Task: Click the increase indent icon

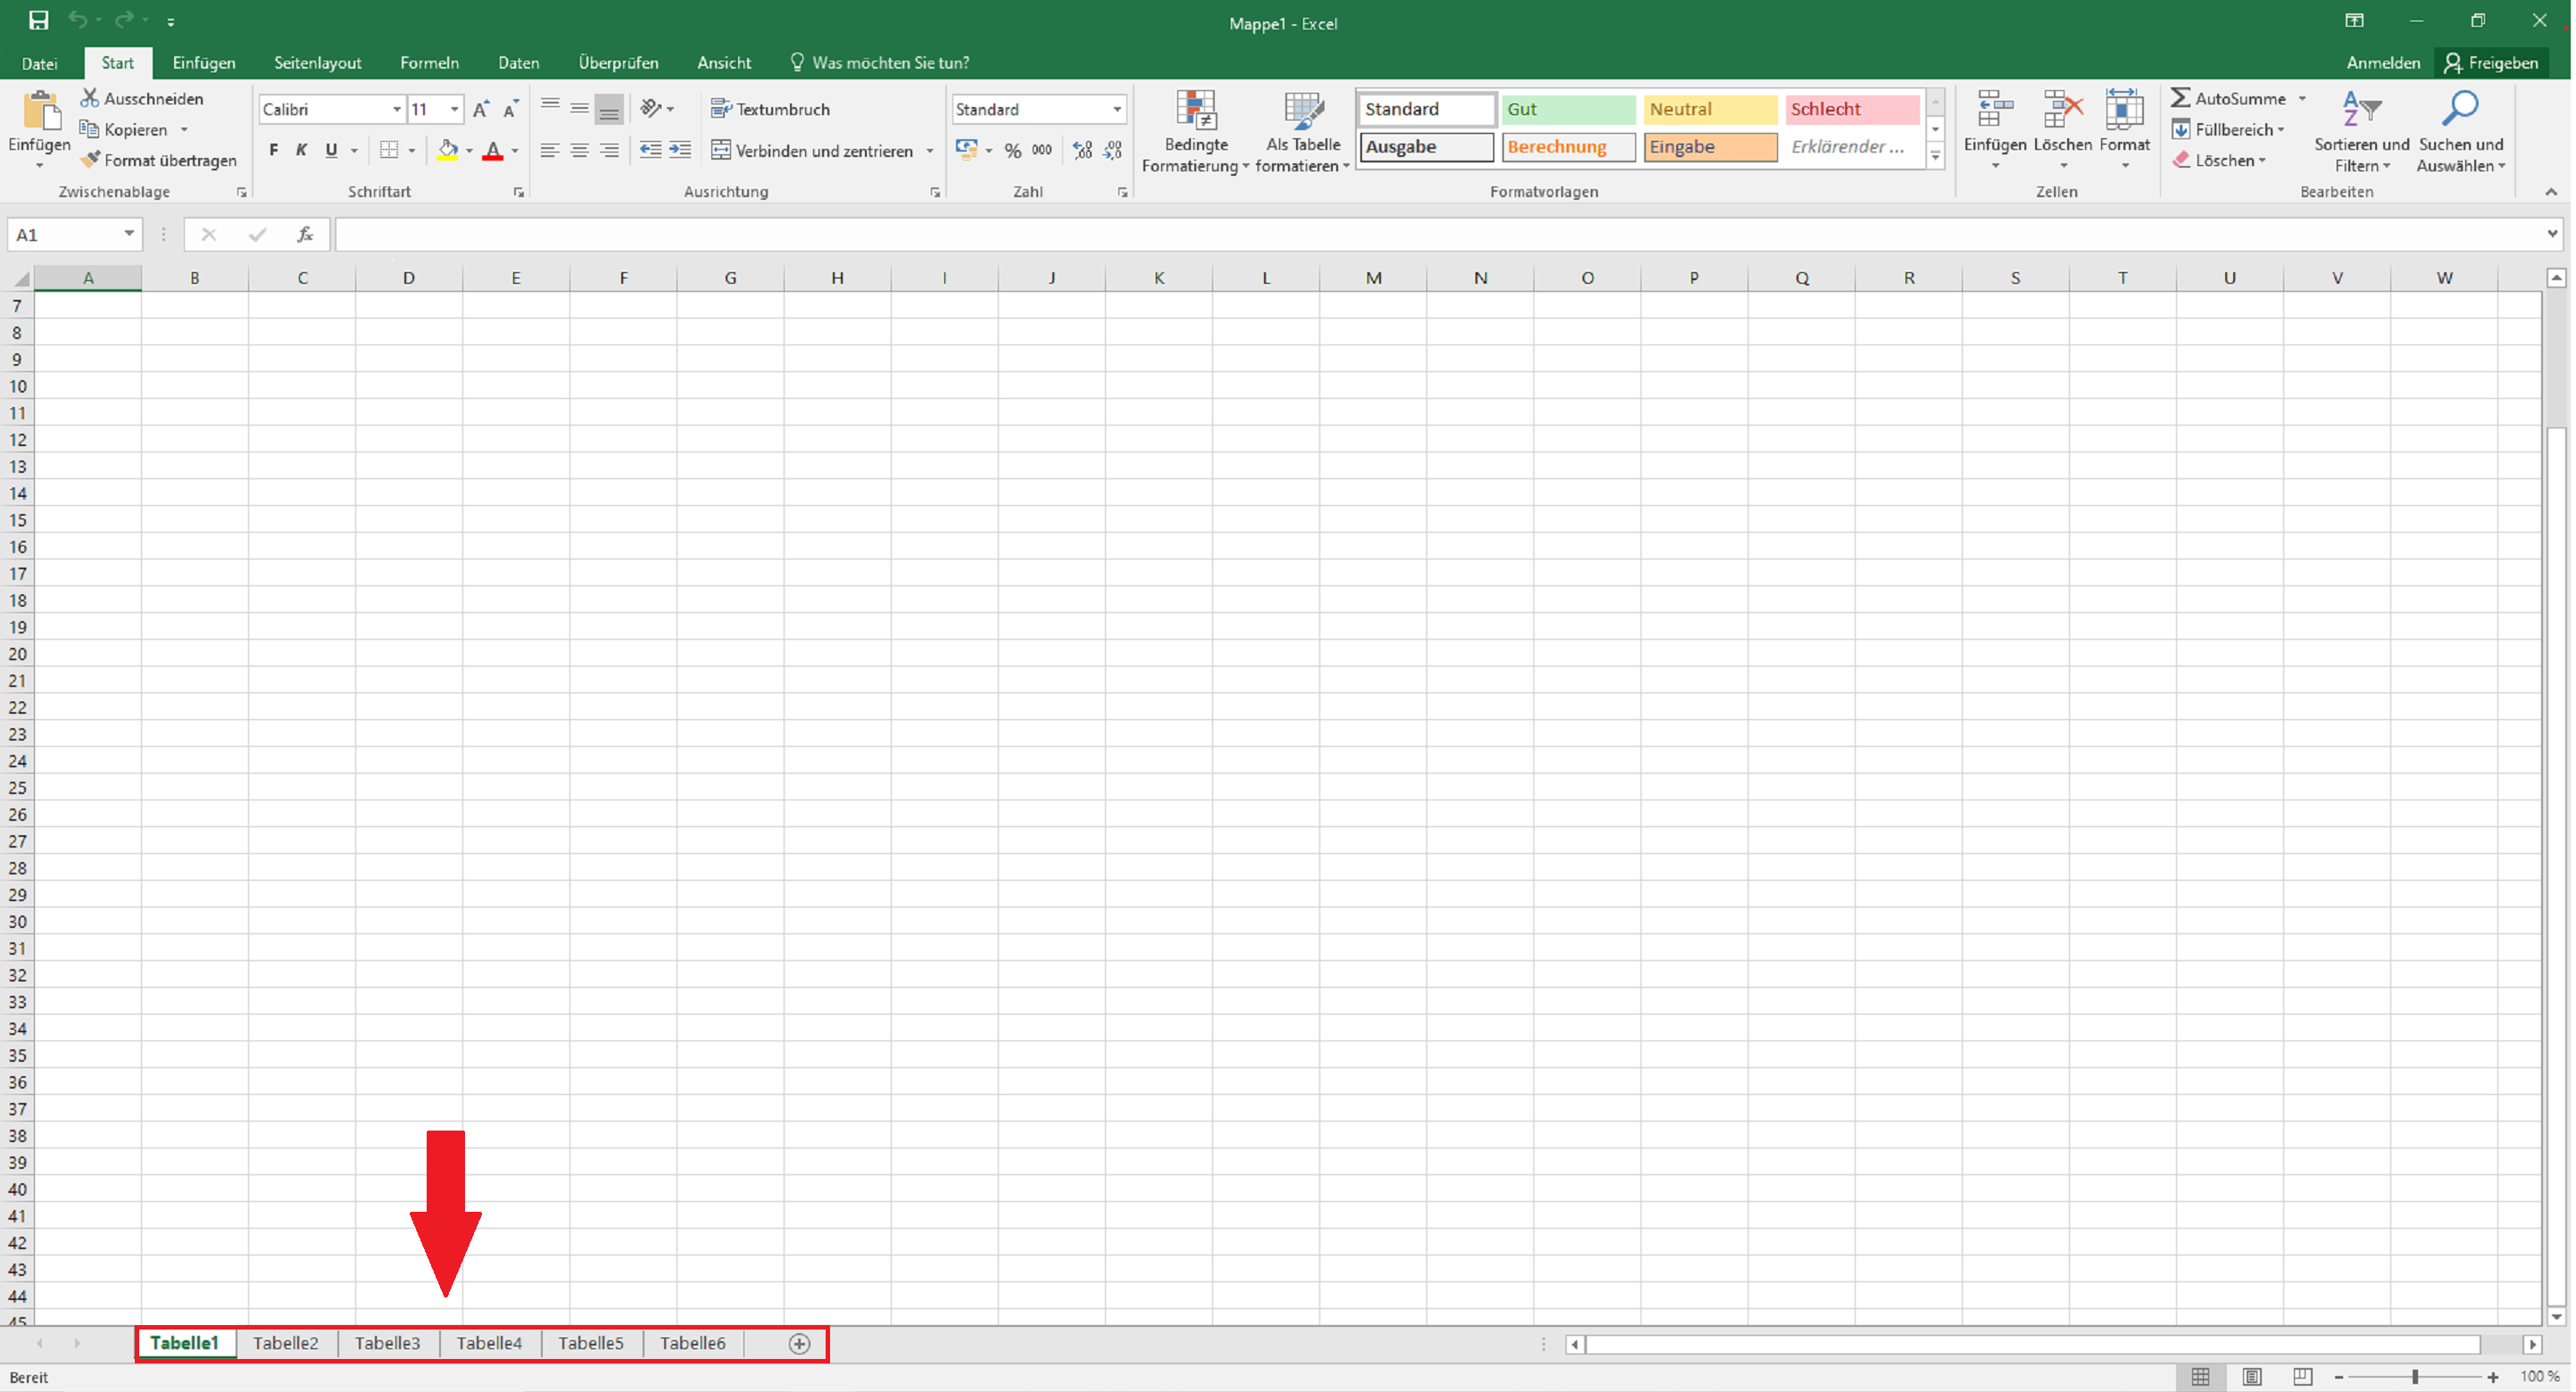Action: (x=680, y=150)
